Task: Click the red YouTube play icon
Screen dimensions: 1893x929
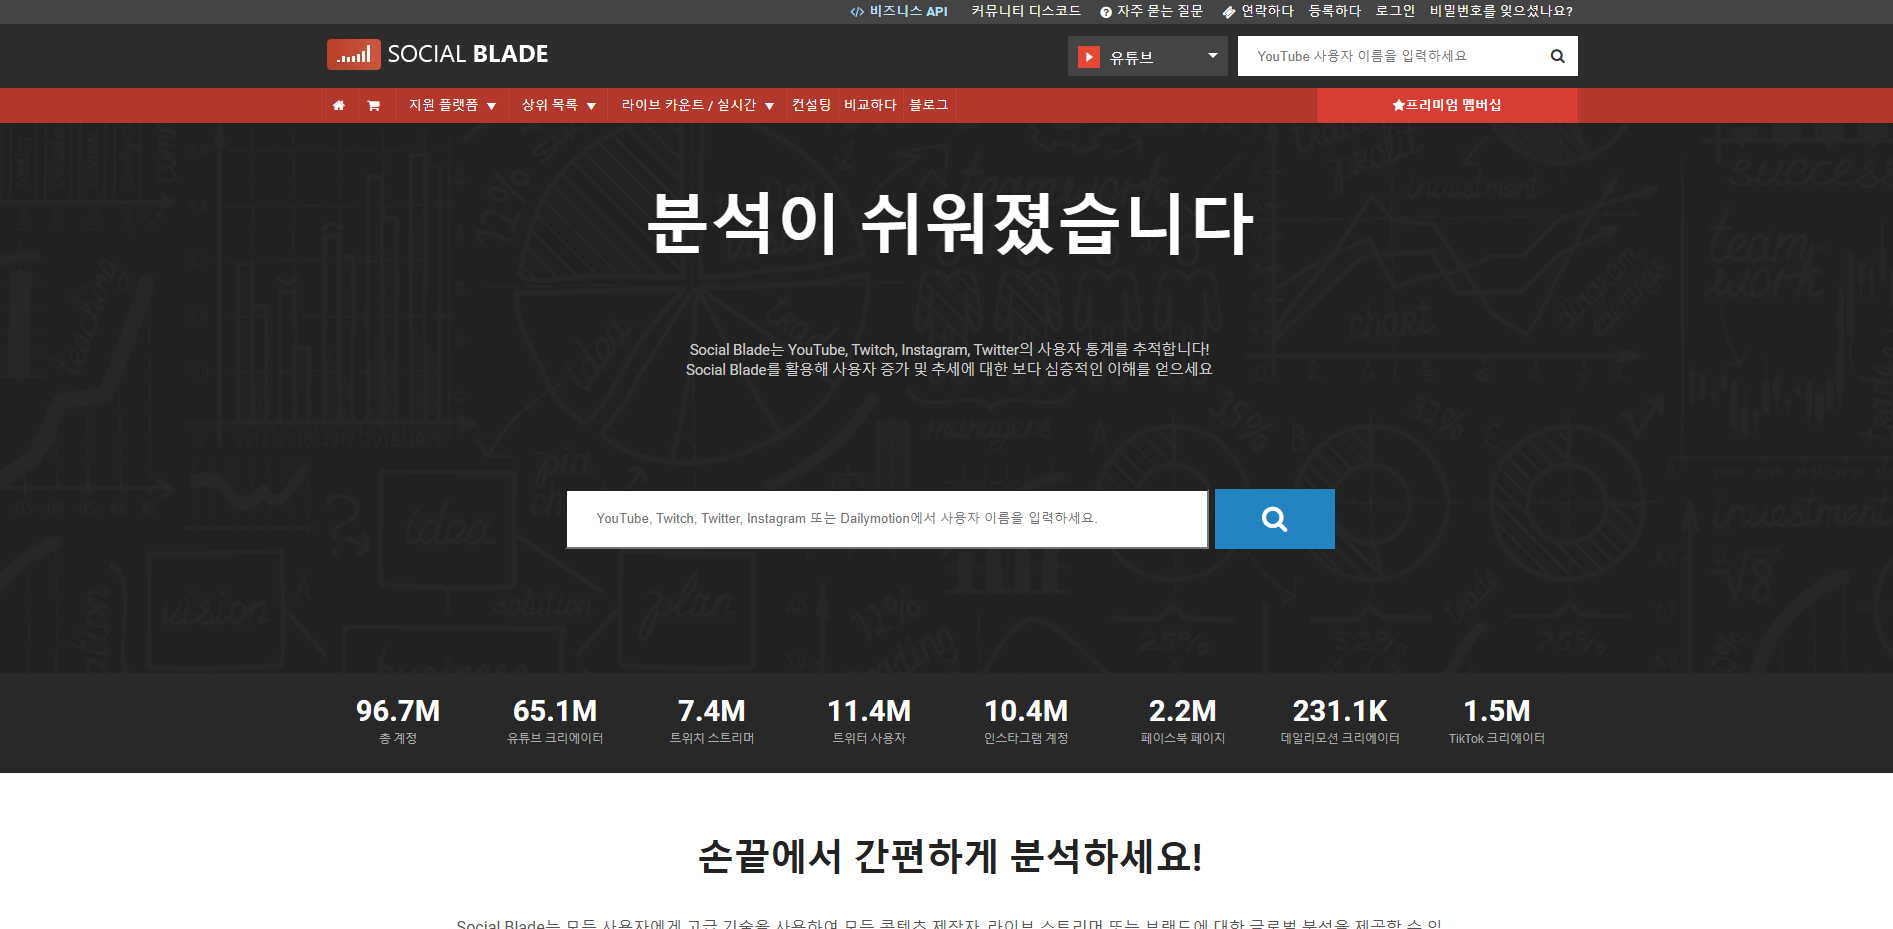Action: (x=1089, y=57)
